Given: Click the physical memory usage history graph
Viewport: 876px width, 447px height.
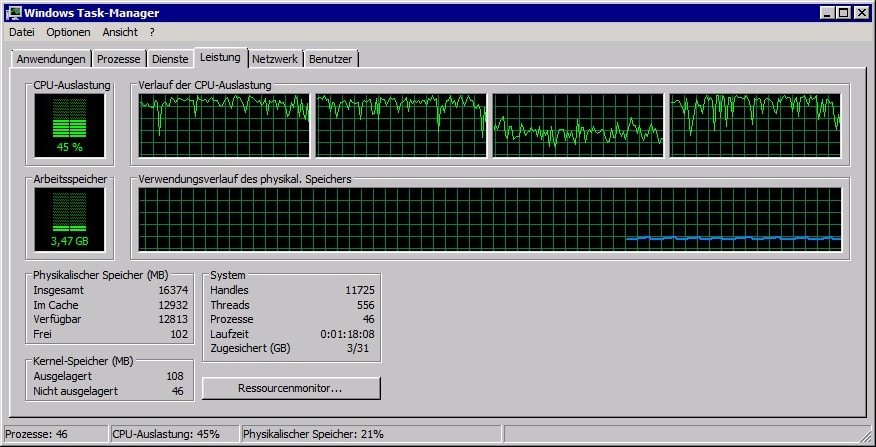Looking at the screenshot, I should tap(489, 219).
